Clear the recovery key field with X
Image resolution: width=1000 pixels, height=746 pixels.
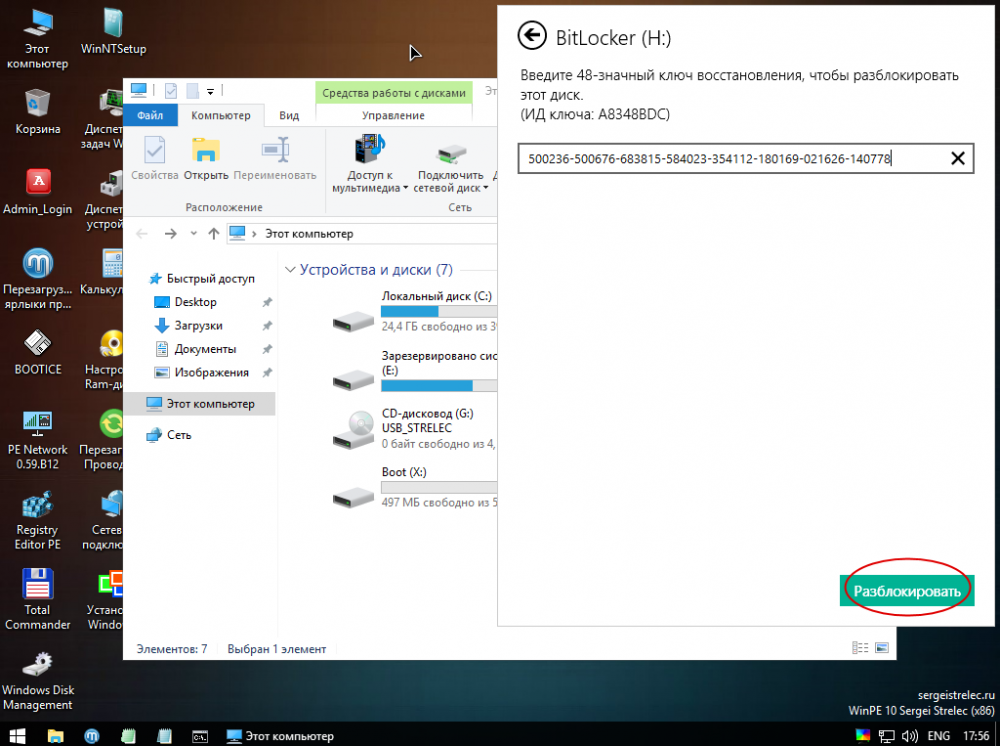click(x=957, y=158)
